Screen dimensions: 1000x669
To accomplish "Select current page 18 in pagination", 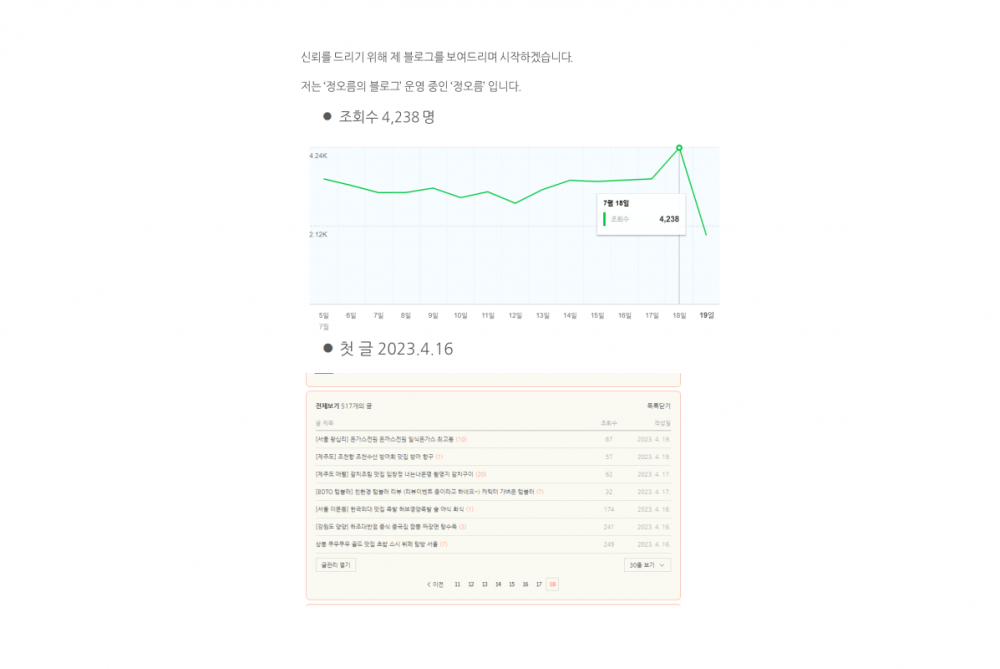I will coord(552,584).
